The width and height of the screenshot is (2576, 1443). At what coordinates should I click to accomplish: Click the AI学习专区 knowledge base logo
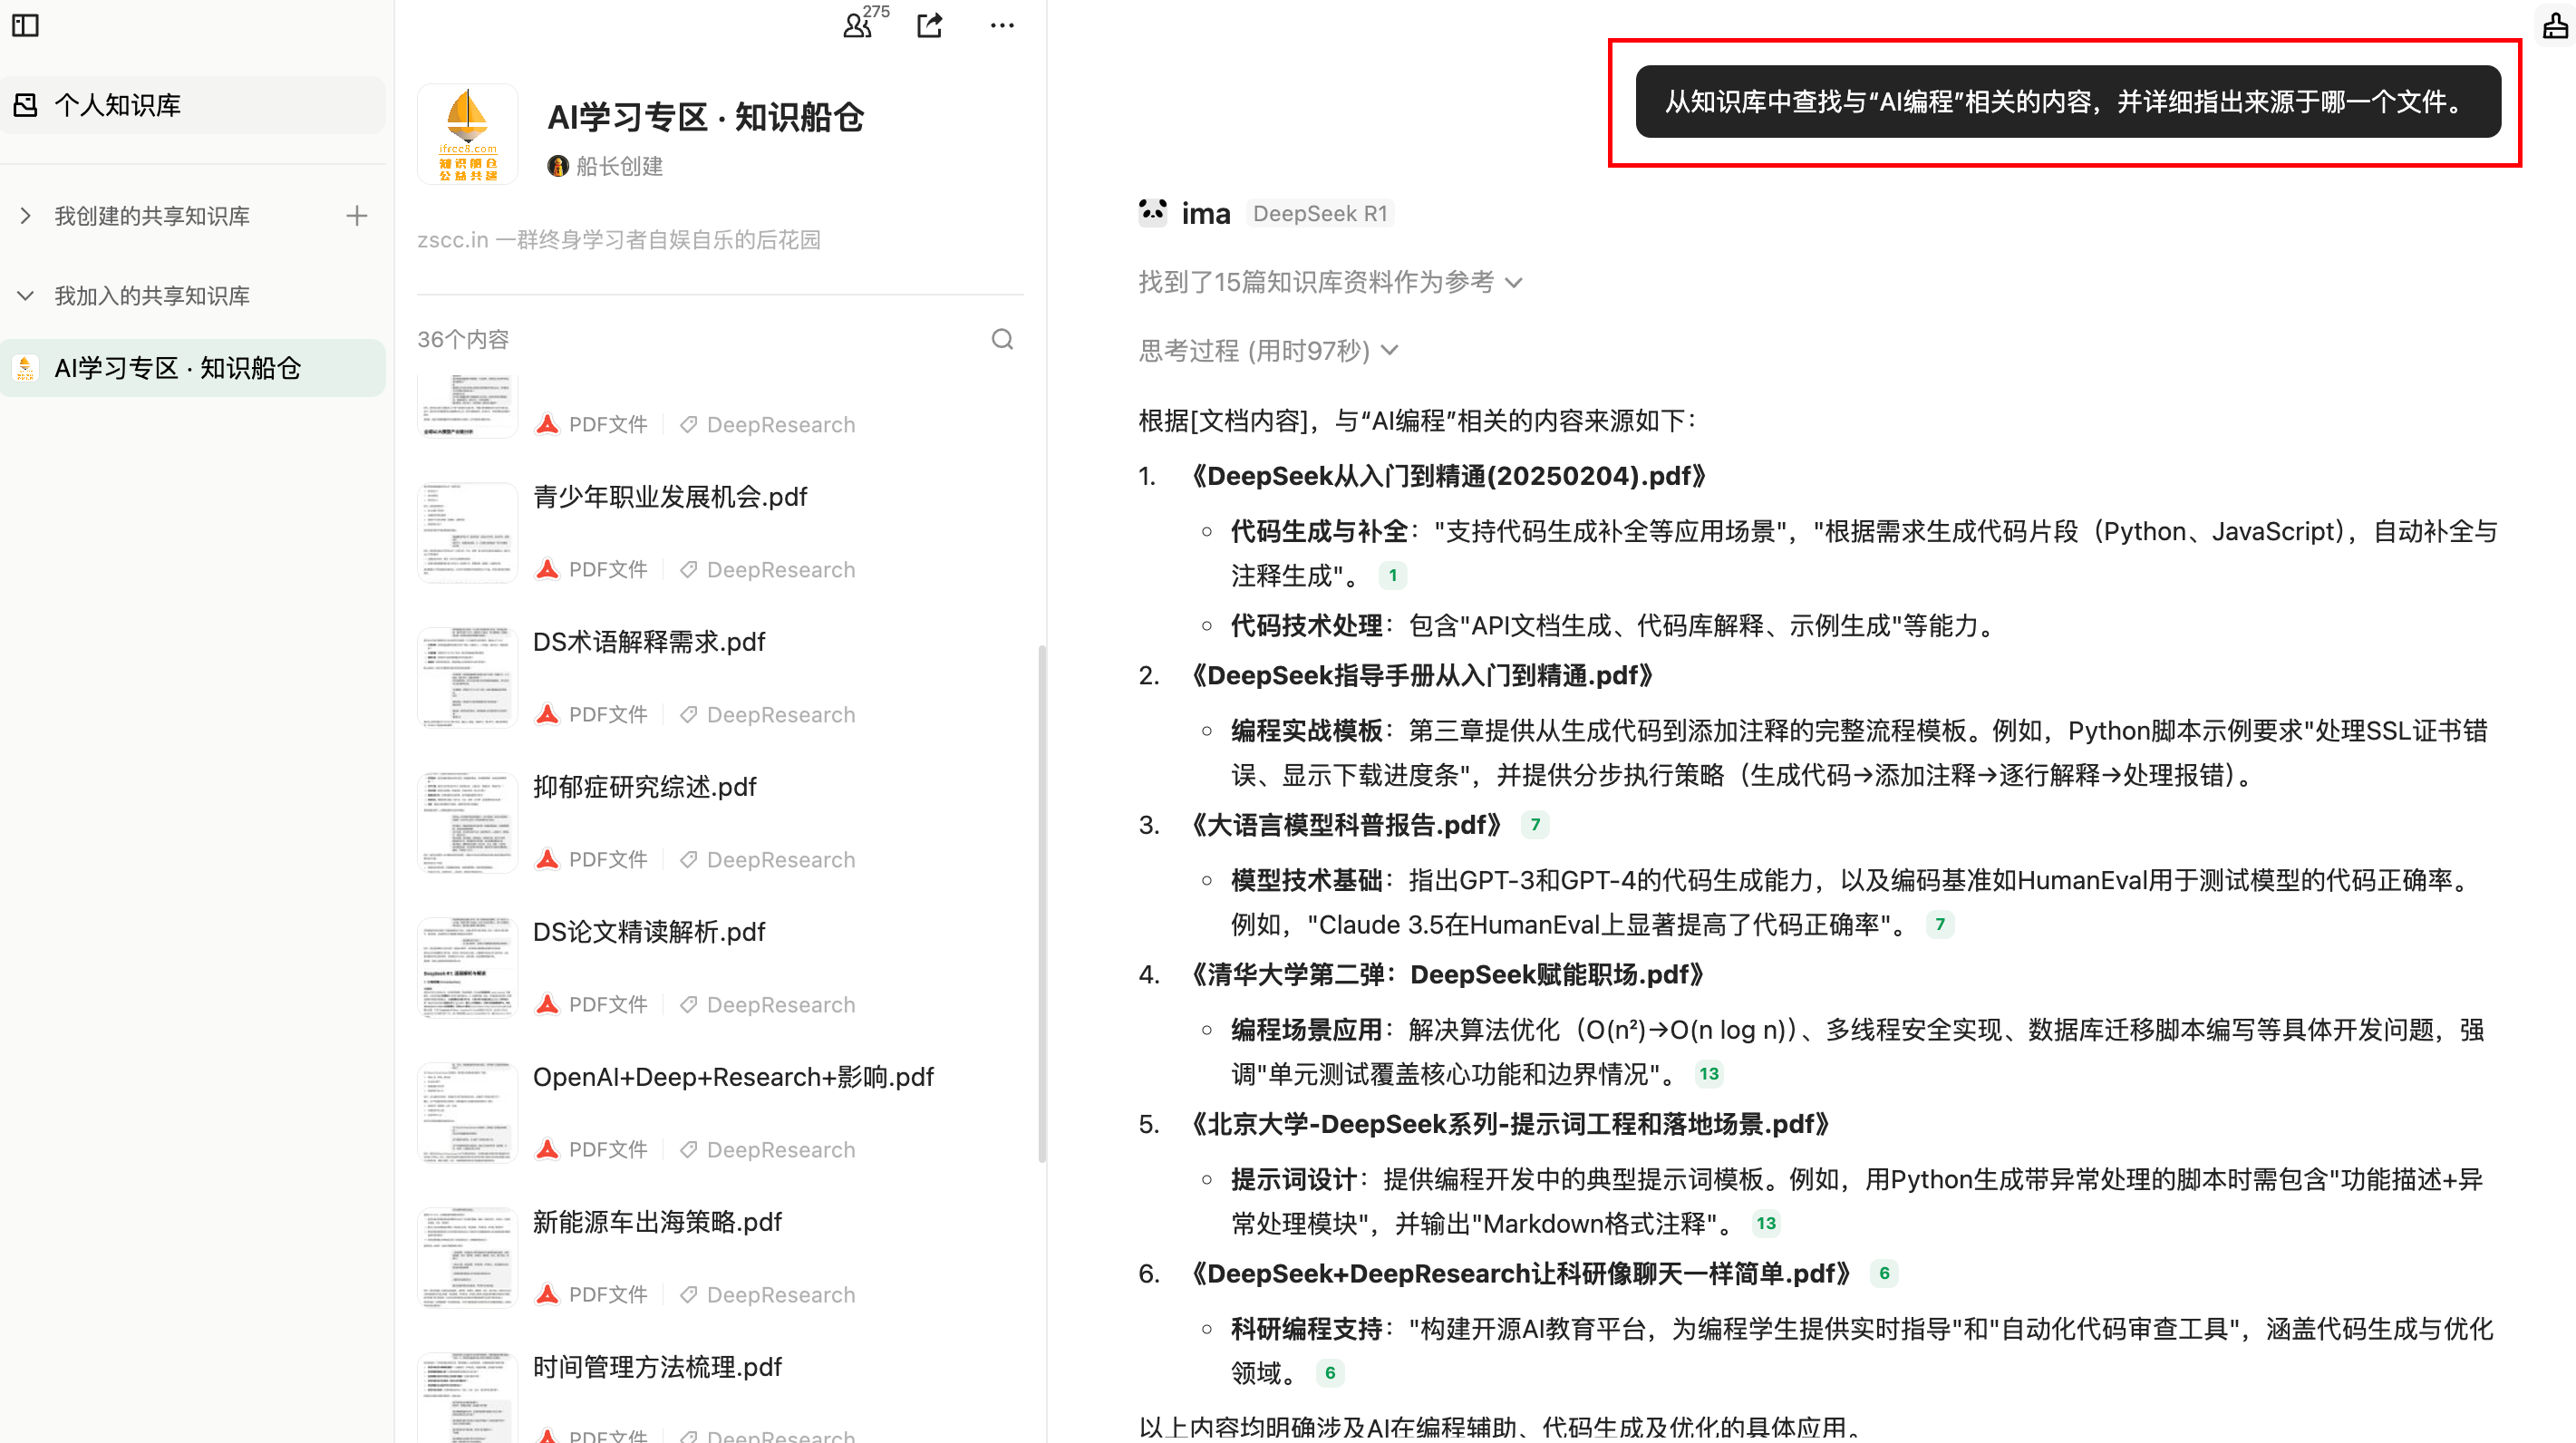click(x=468, y=134)
